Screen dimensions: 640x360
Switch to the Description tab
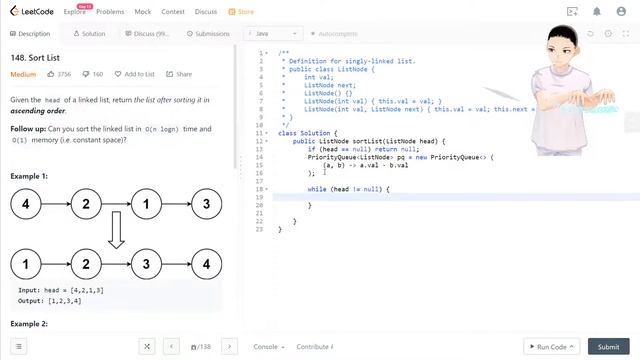30,33
